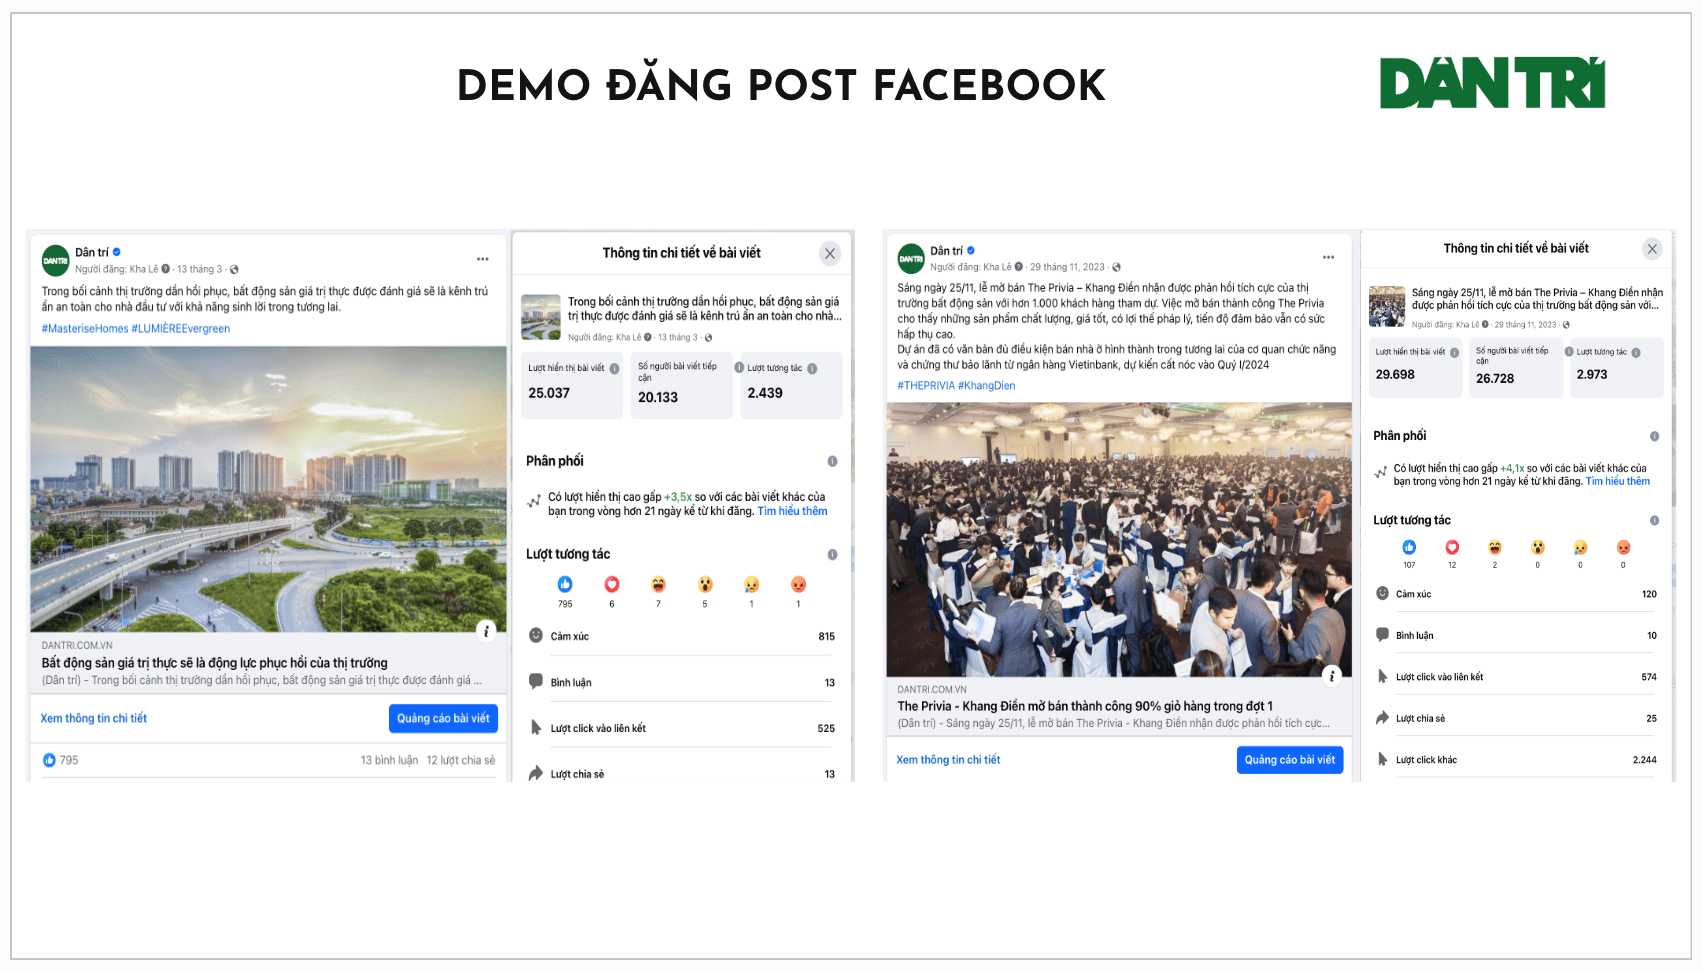This screenshot has width=1702, height=972.
Task: Click Lượt click khác row showing 2.244
Action: (x=1516, y=760)
